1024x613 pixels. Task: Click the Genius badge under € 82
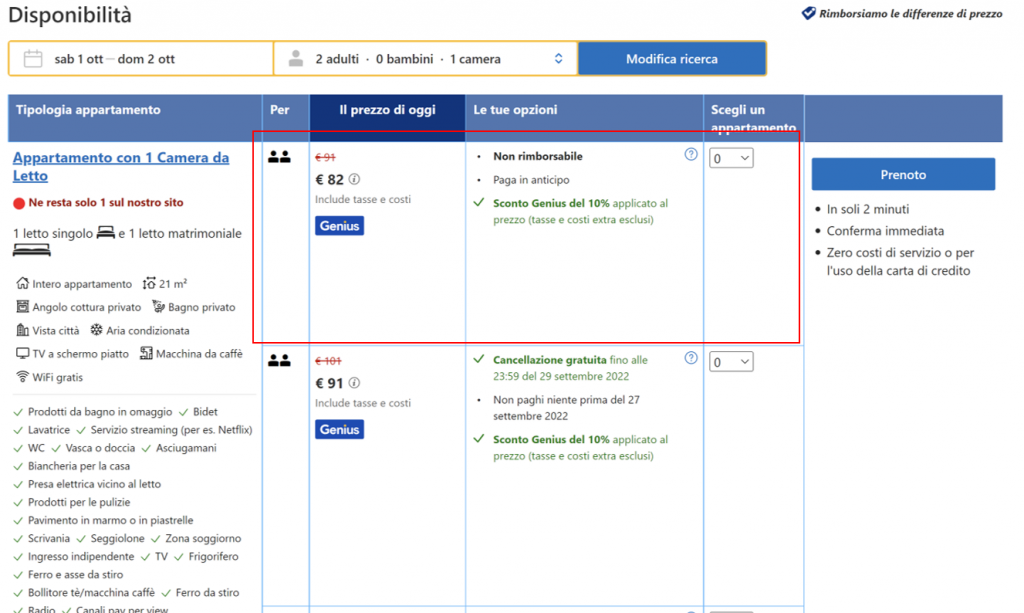[x=339, y=226]
